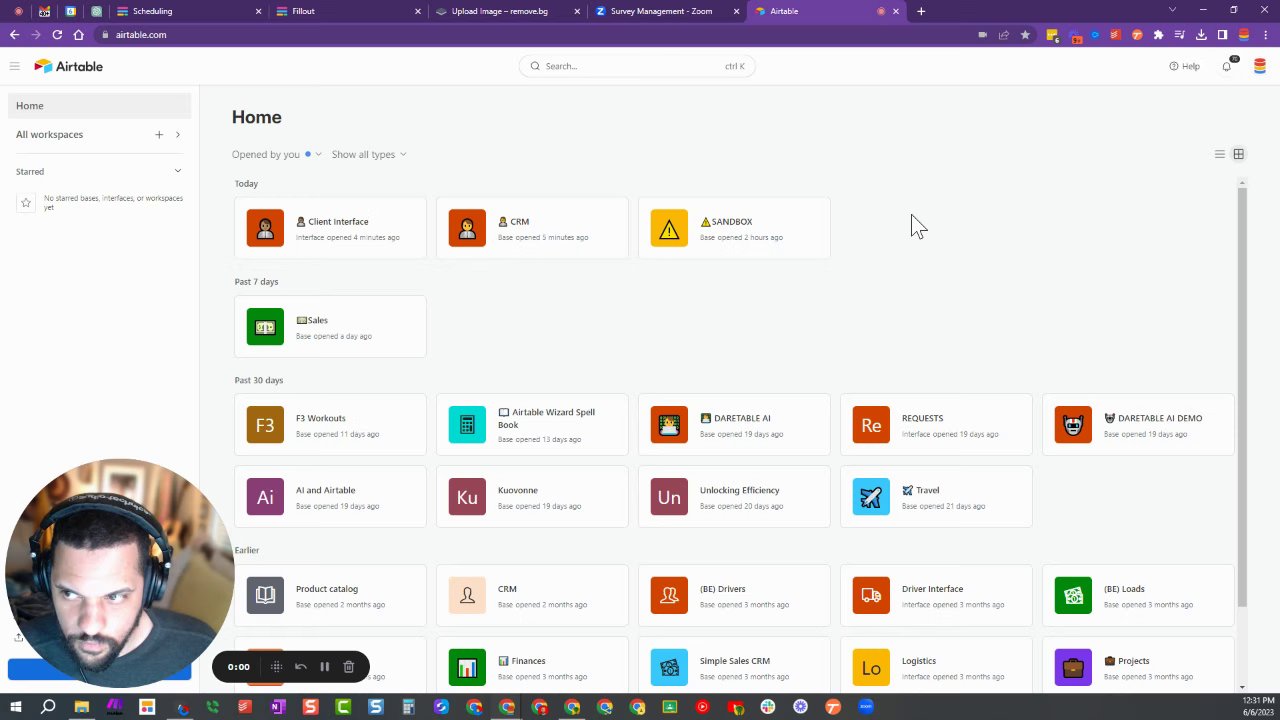Open Windows taskbar search
Image resolution: width=1280 pixels, height=720 pixels.
click(48, 707)
